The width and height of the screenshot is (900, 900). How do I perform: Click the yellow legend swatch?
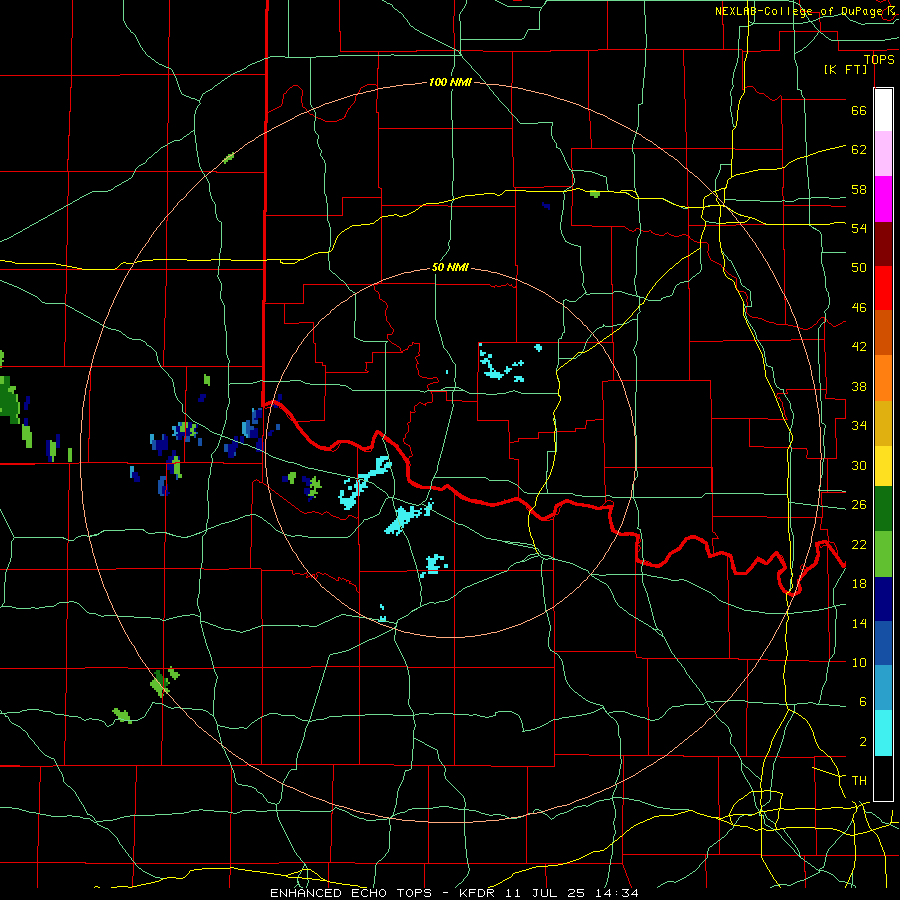coord(883,466)
